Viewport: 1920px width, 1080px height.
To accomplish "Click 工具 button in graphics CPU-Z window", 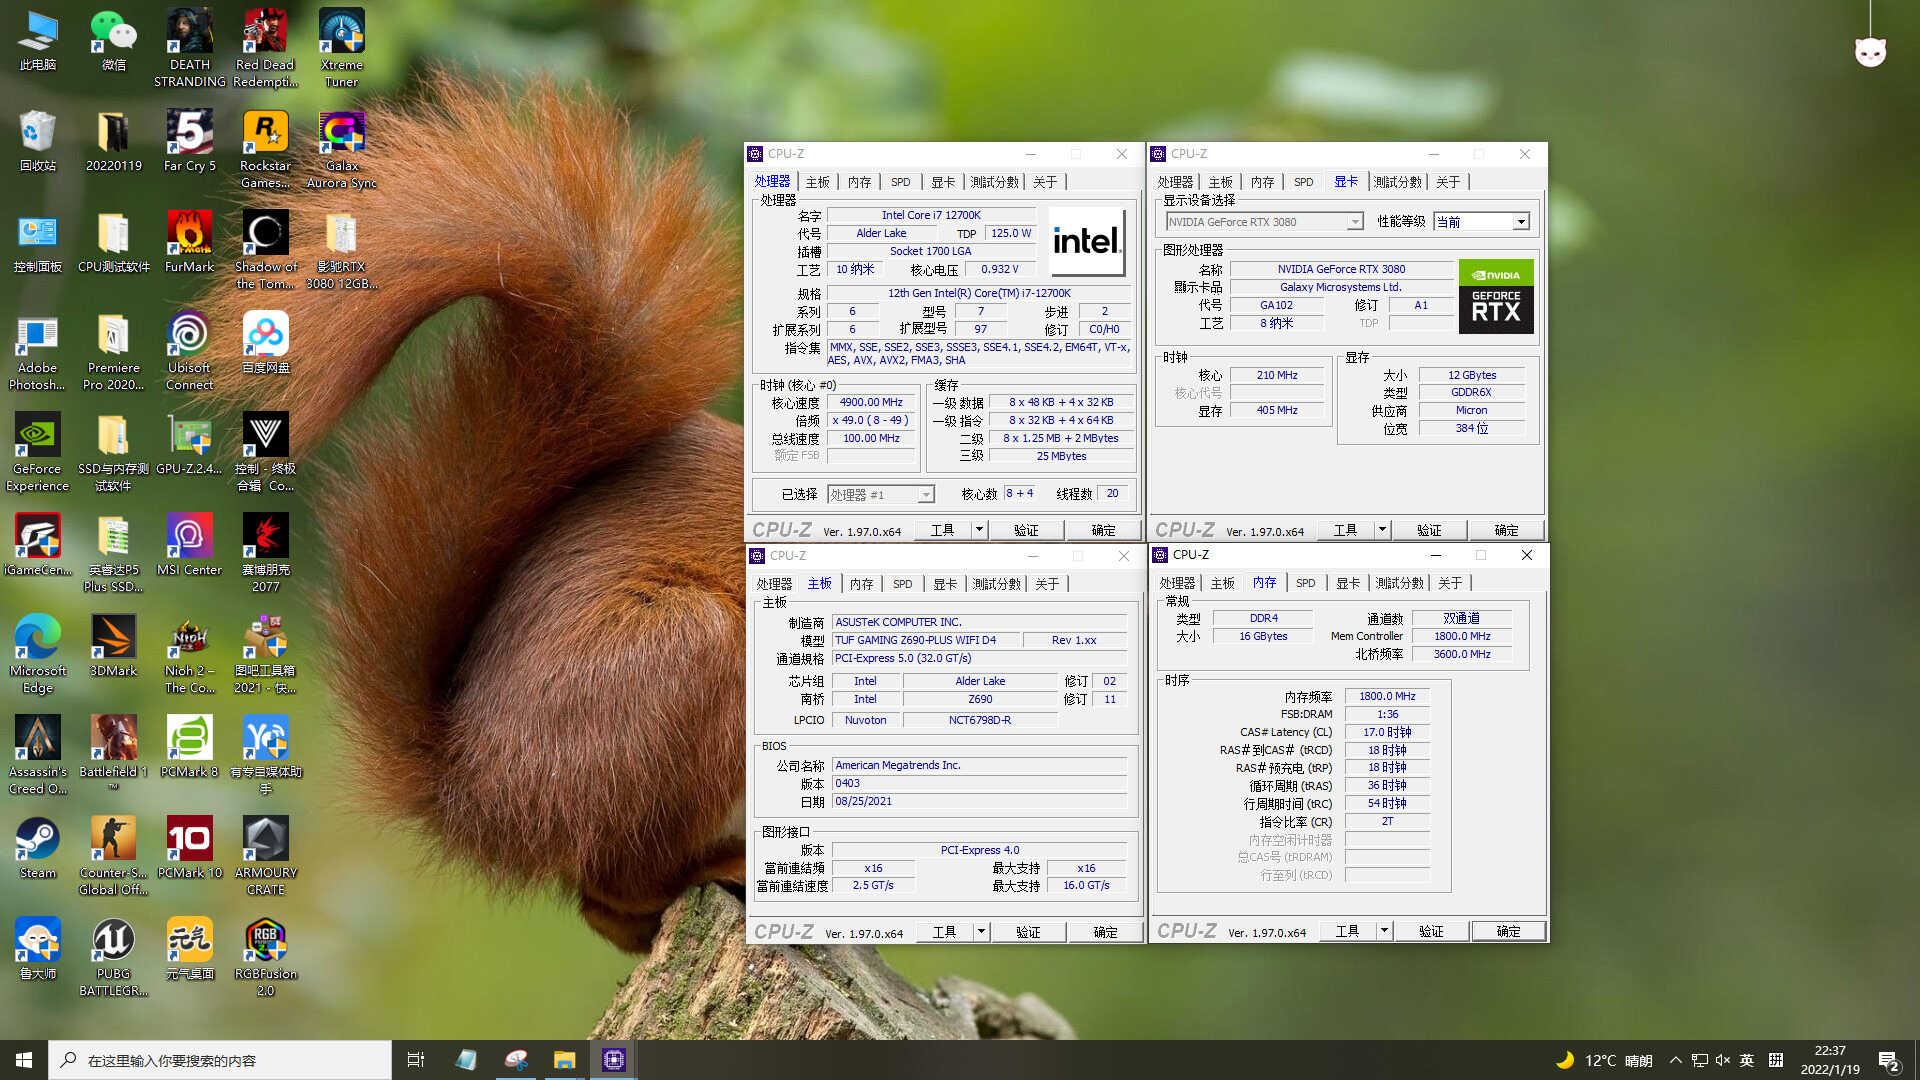I will (x=1346, y=530).
